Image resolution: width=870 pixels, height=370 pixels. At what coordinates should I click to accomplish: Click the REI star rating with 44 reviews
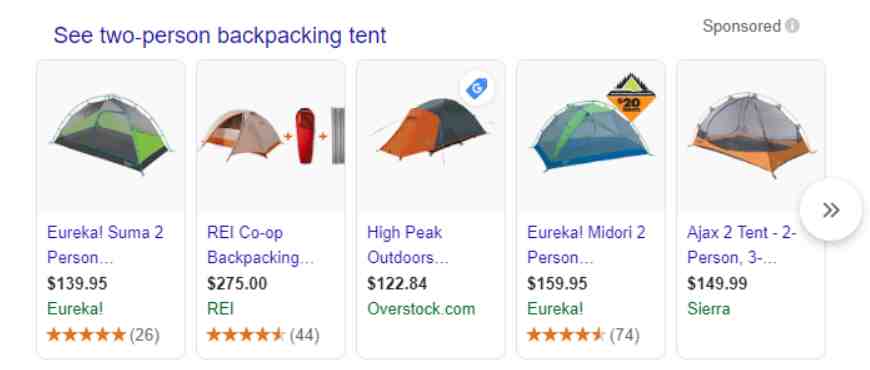(263, 335)
